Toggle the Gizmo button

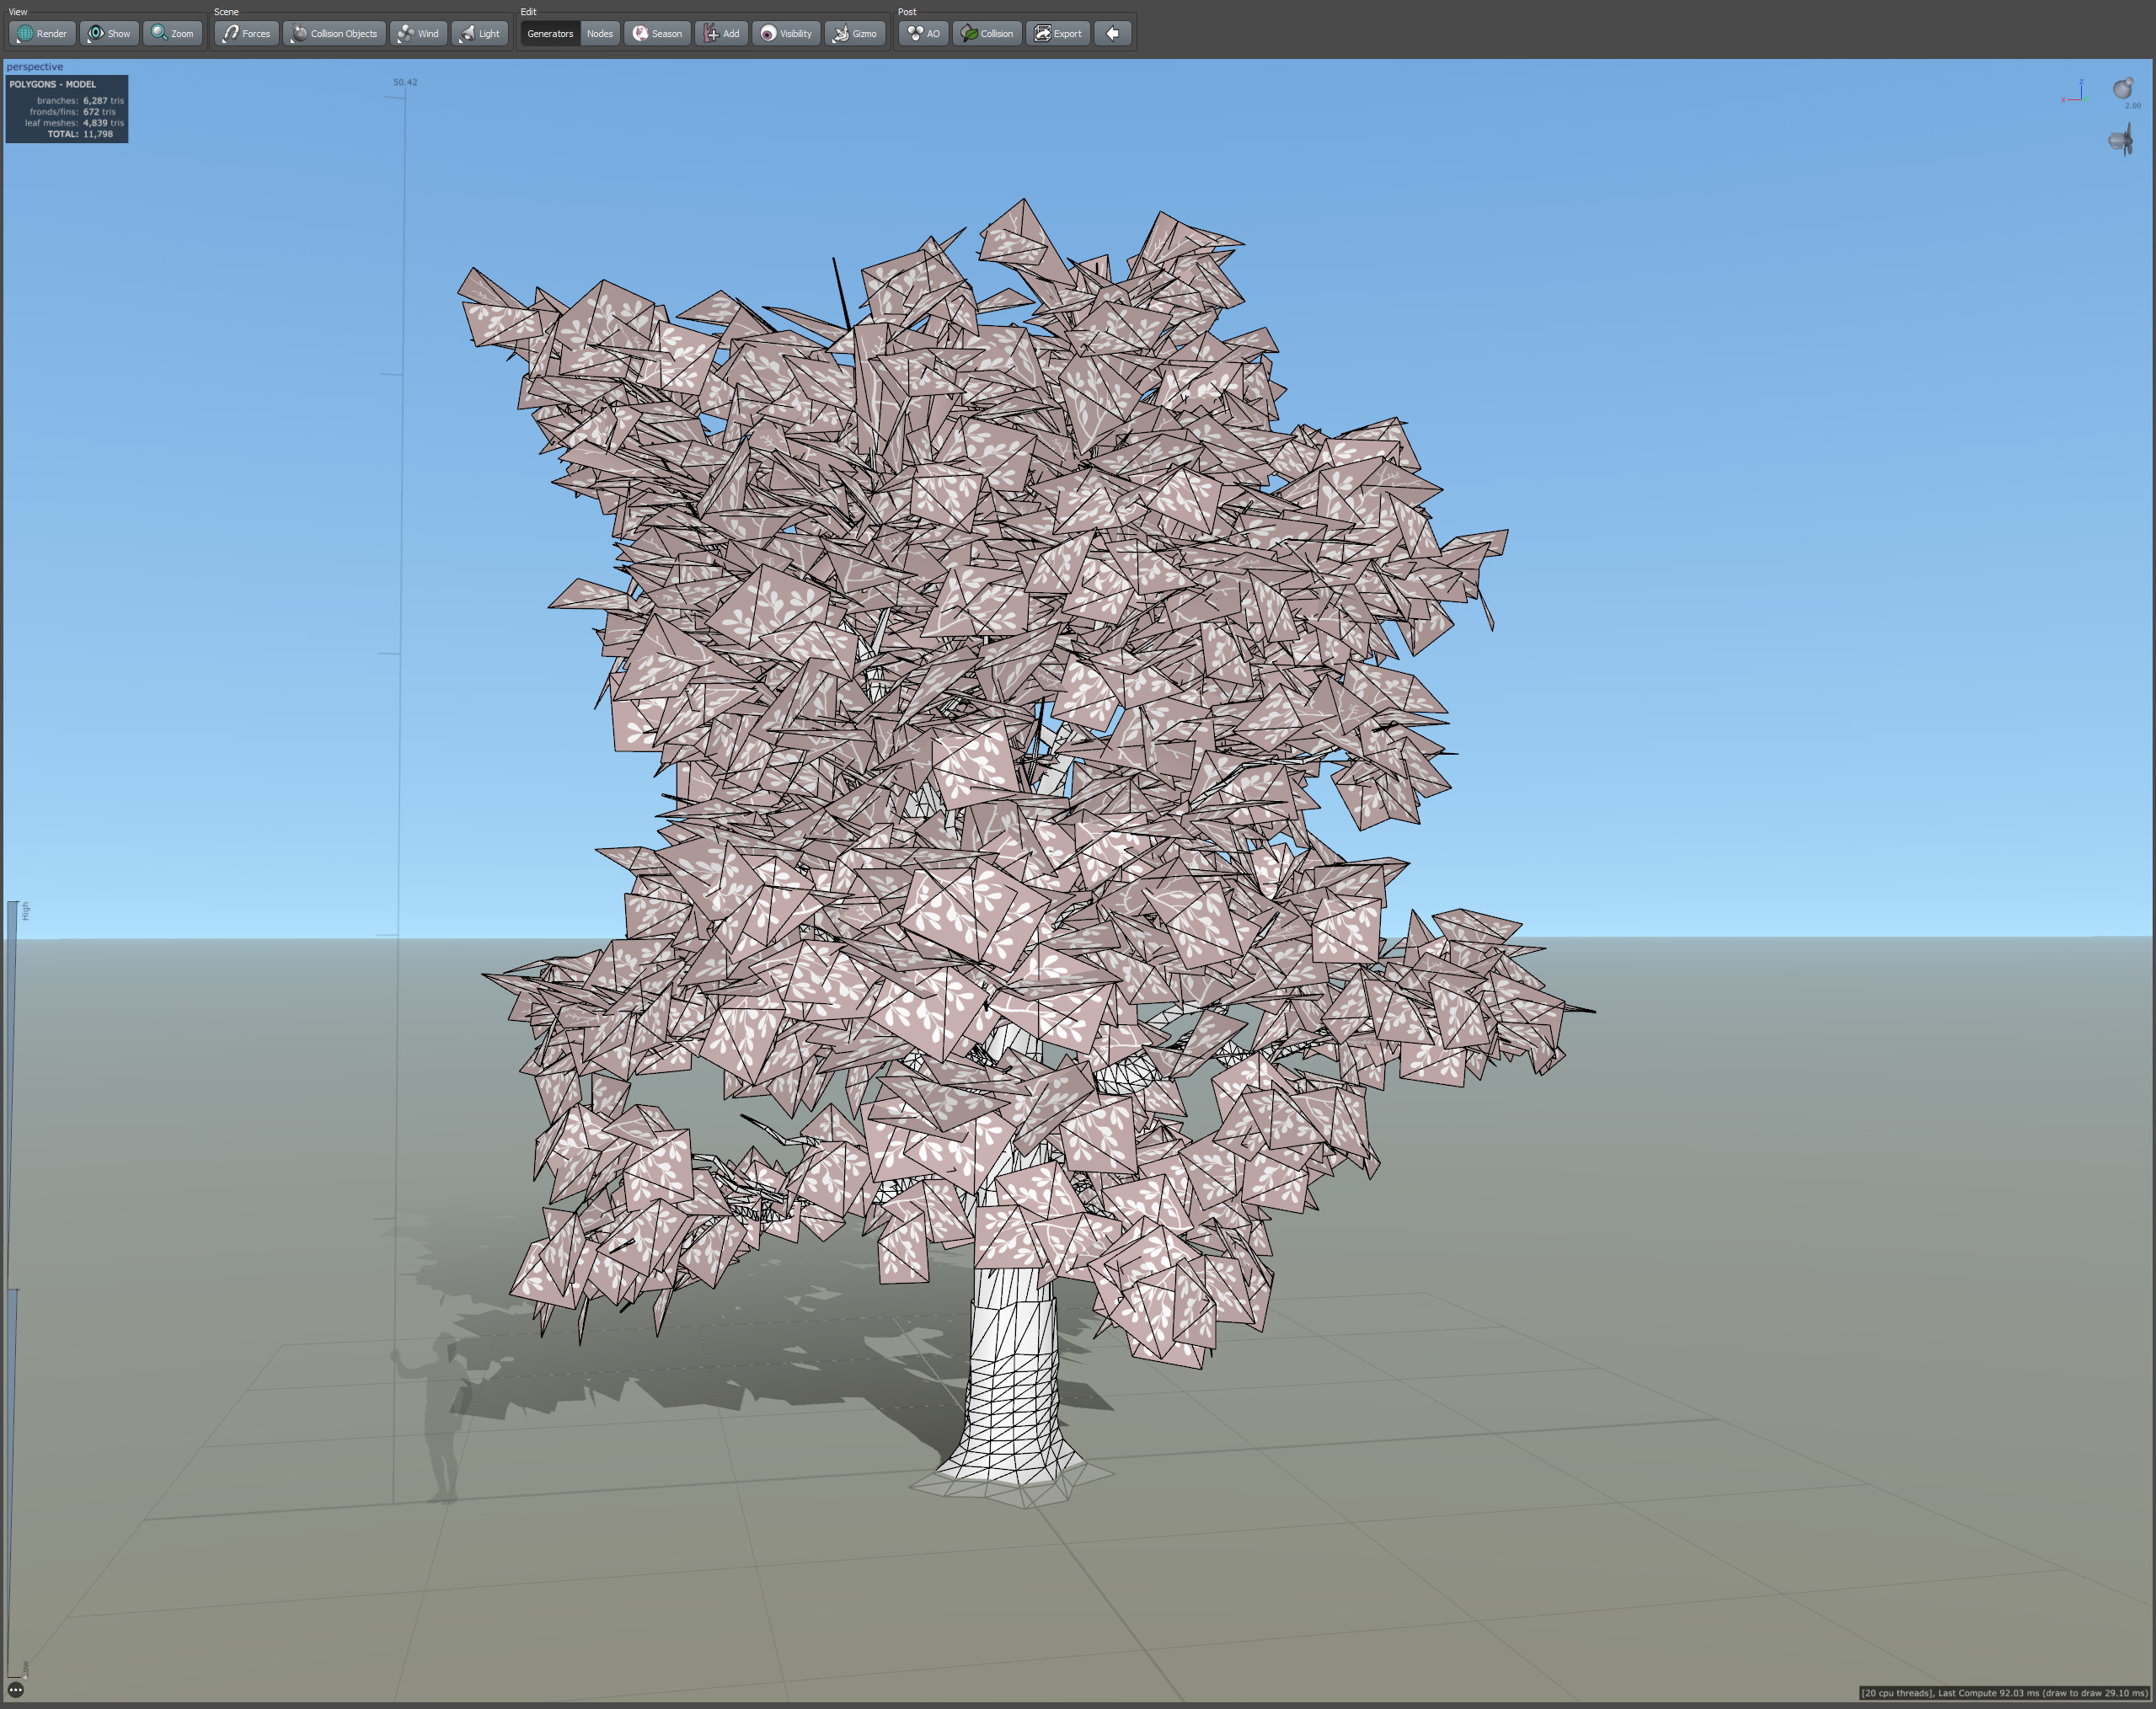click(855, 33)
